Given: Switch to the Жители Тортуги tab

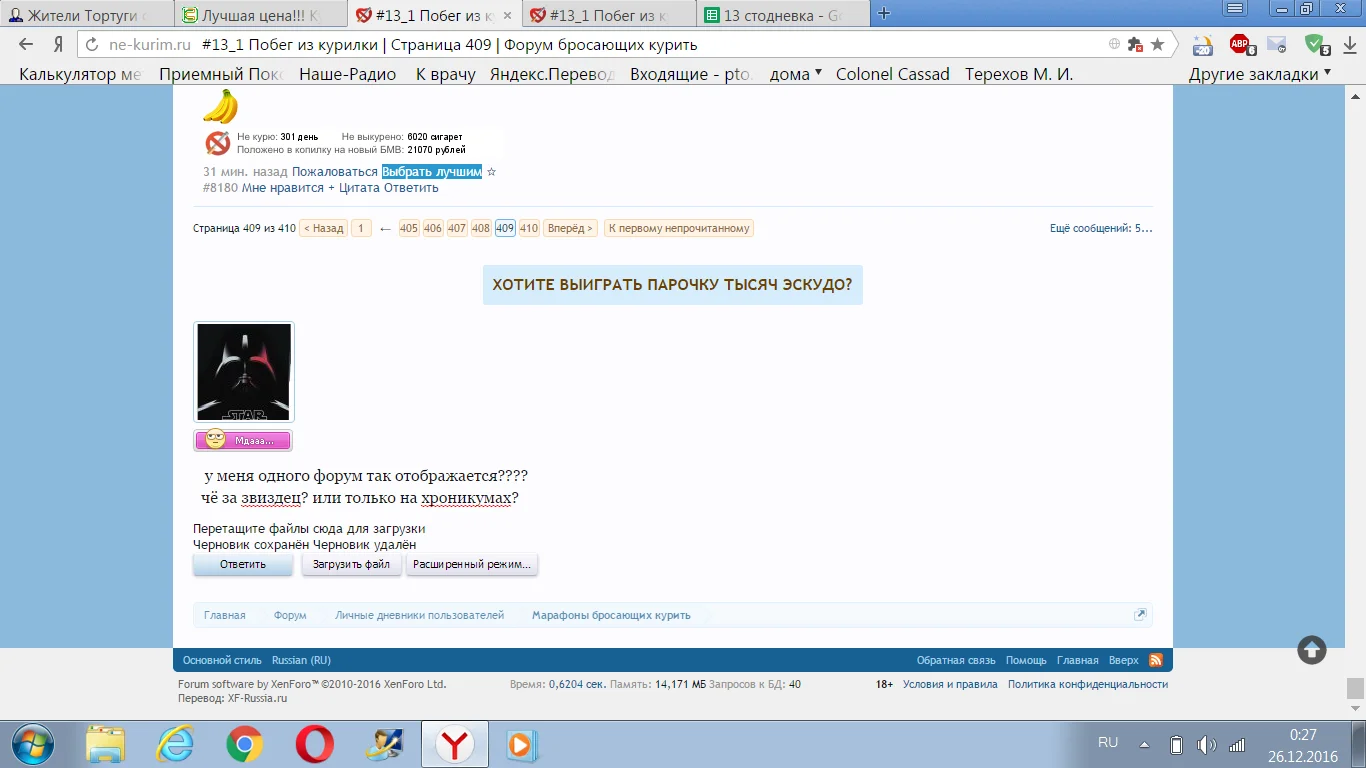Looking at the screenshot, I should 88,15.
